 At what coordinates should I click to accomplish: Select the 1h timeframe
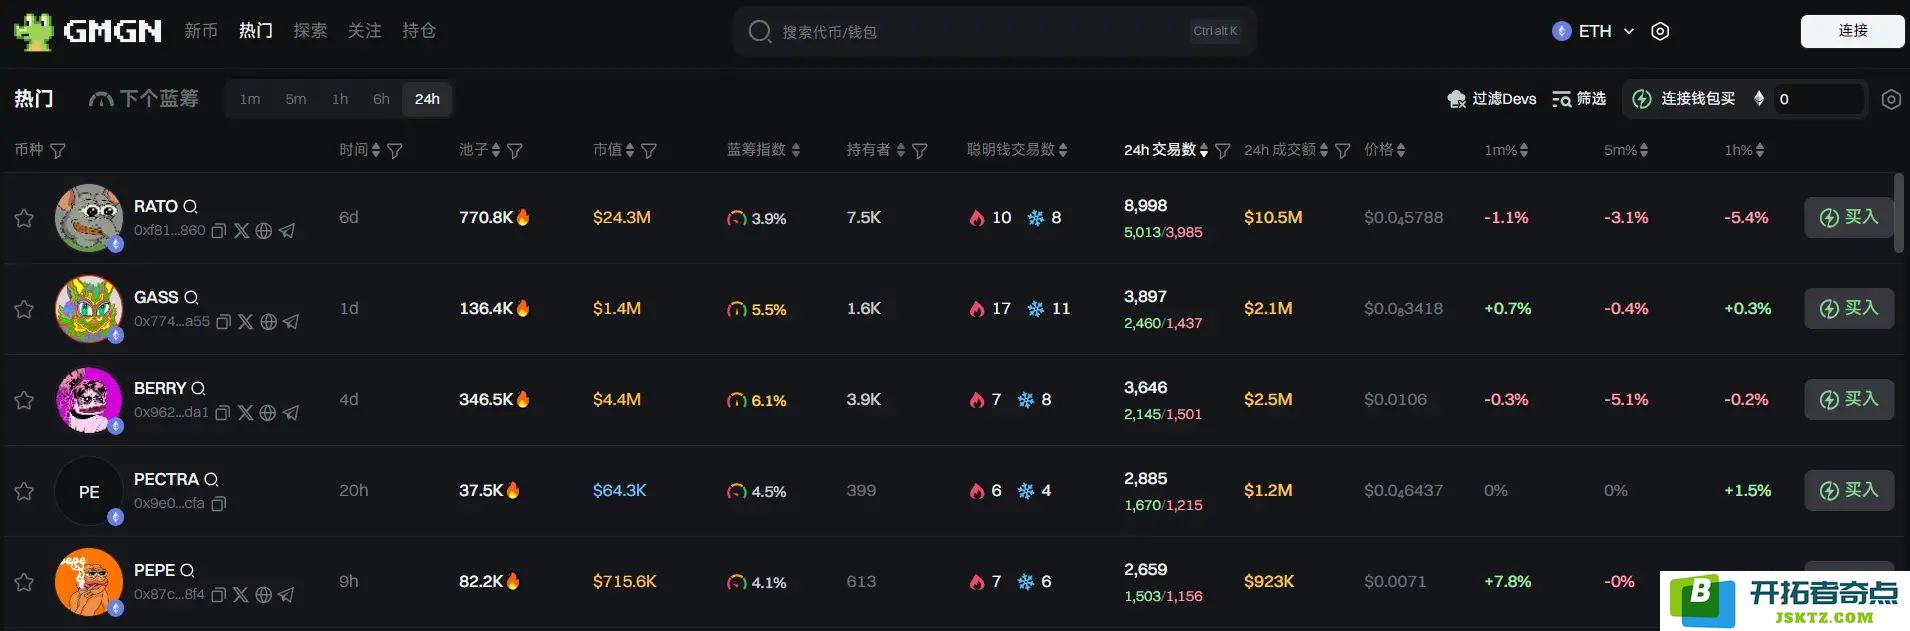(x=340, y=99)
